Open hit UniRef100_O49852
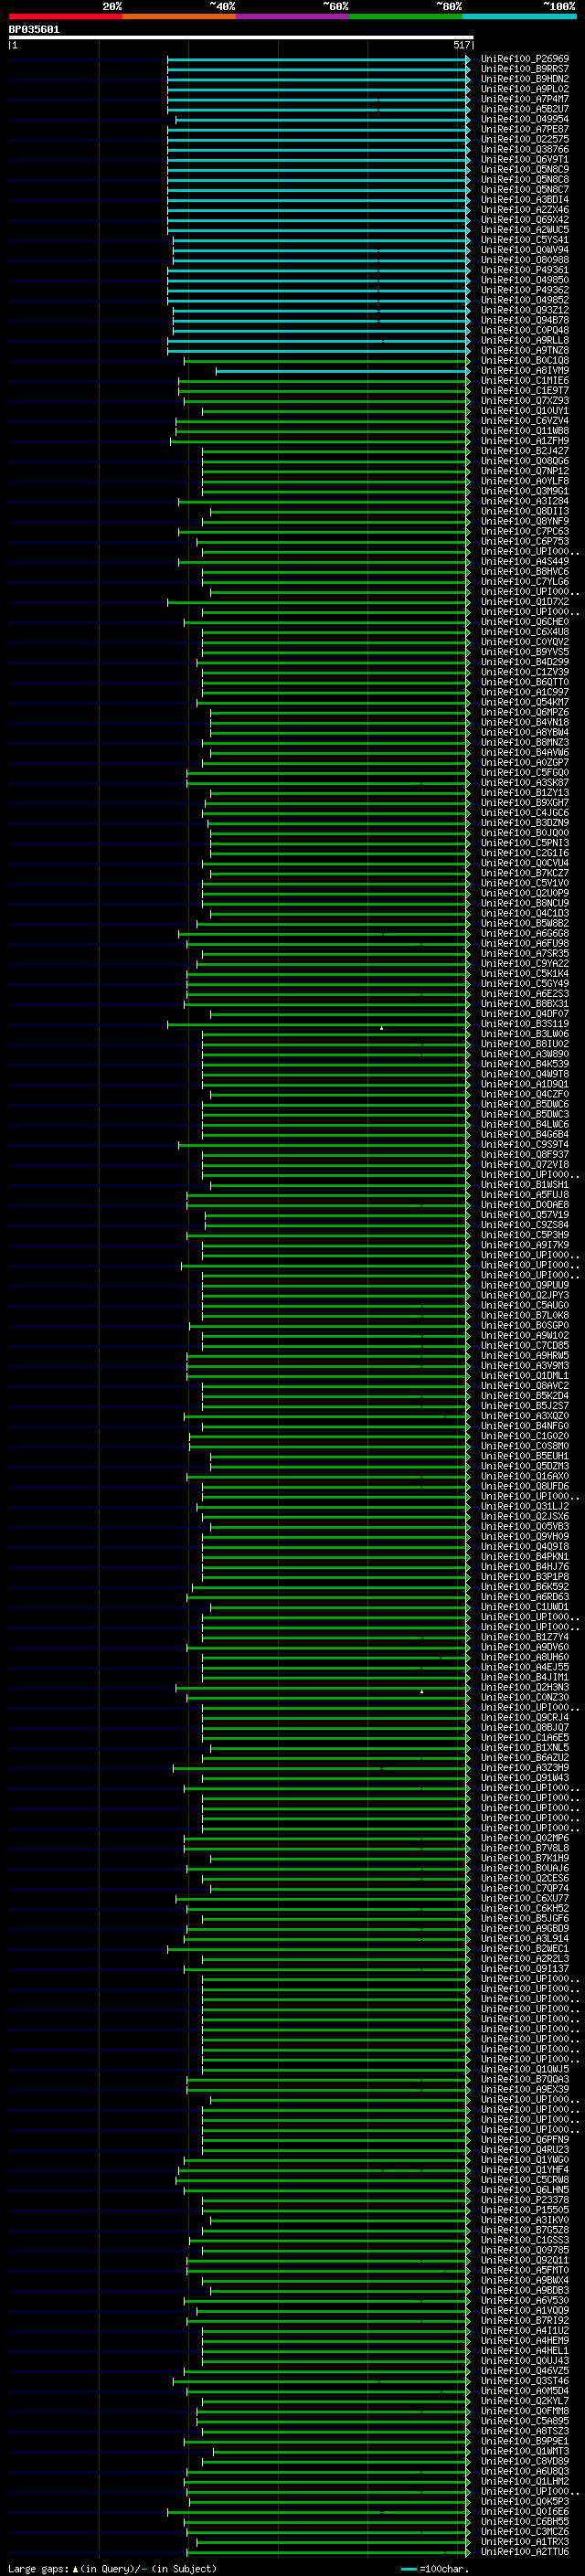This screenshot has width=585, height=2576. 525,300
